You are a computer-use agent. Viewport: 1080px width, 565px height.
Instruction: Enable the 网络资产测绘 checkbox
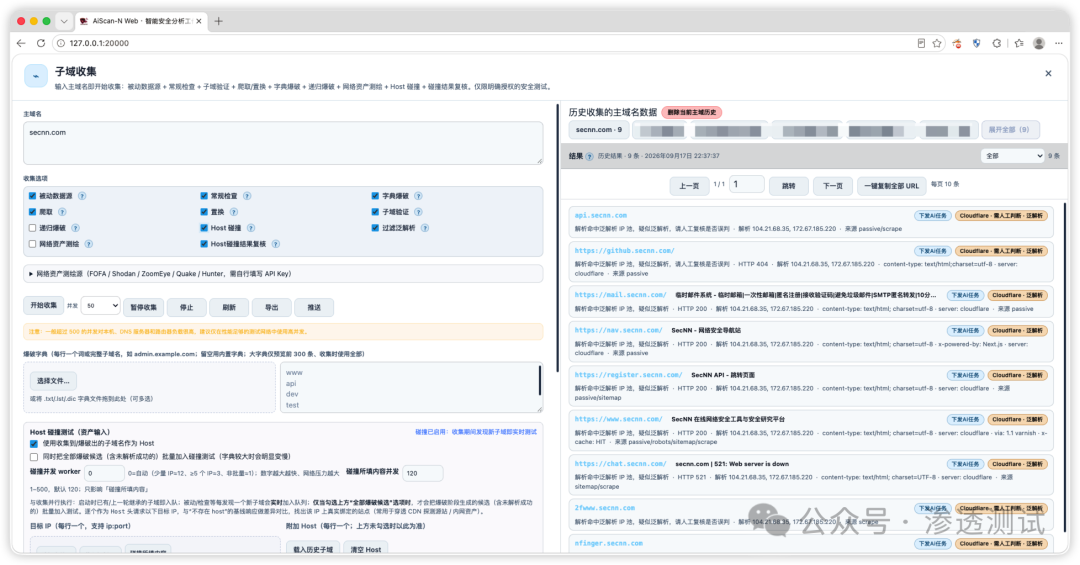pos(32,244)
